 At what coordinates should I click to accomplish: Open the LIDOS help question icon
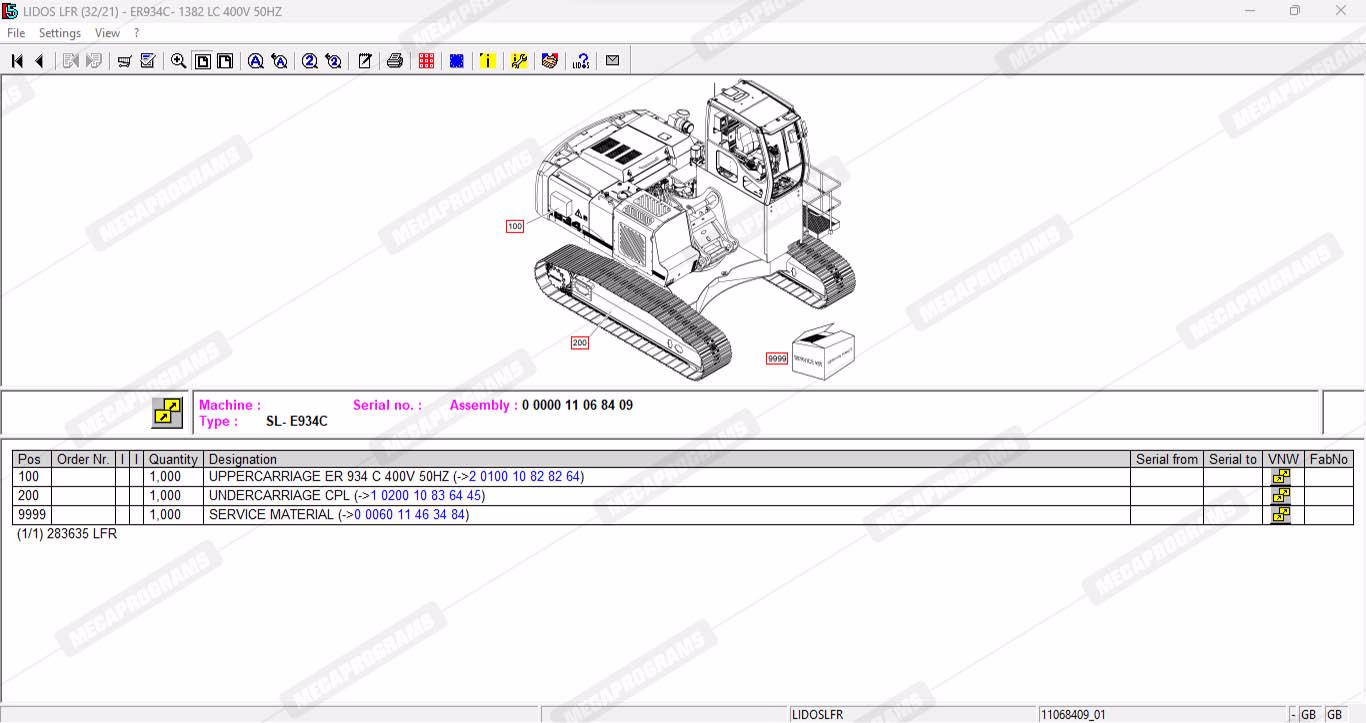pyautogui.click(x=581, y=61)
